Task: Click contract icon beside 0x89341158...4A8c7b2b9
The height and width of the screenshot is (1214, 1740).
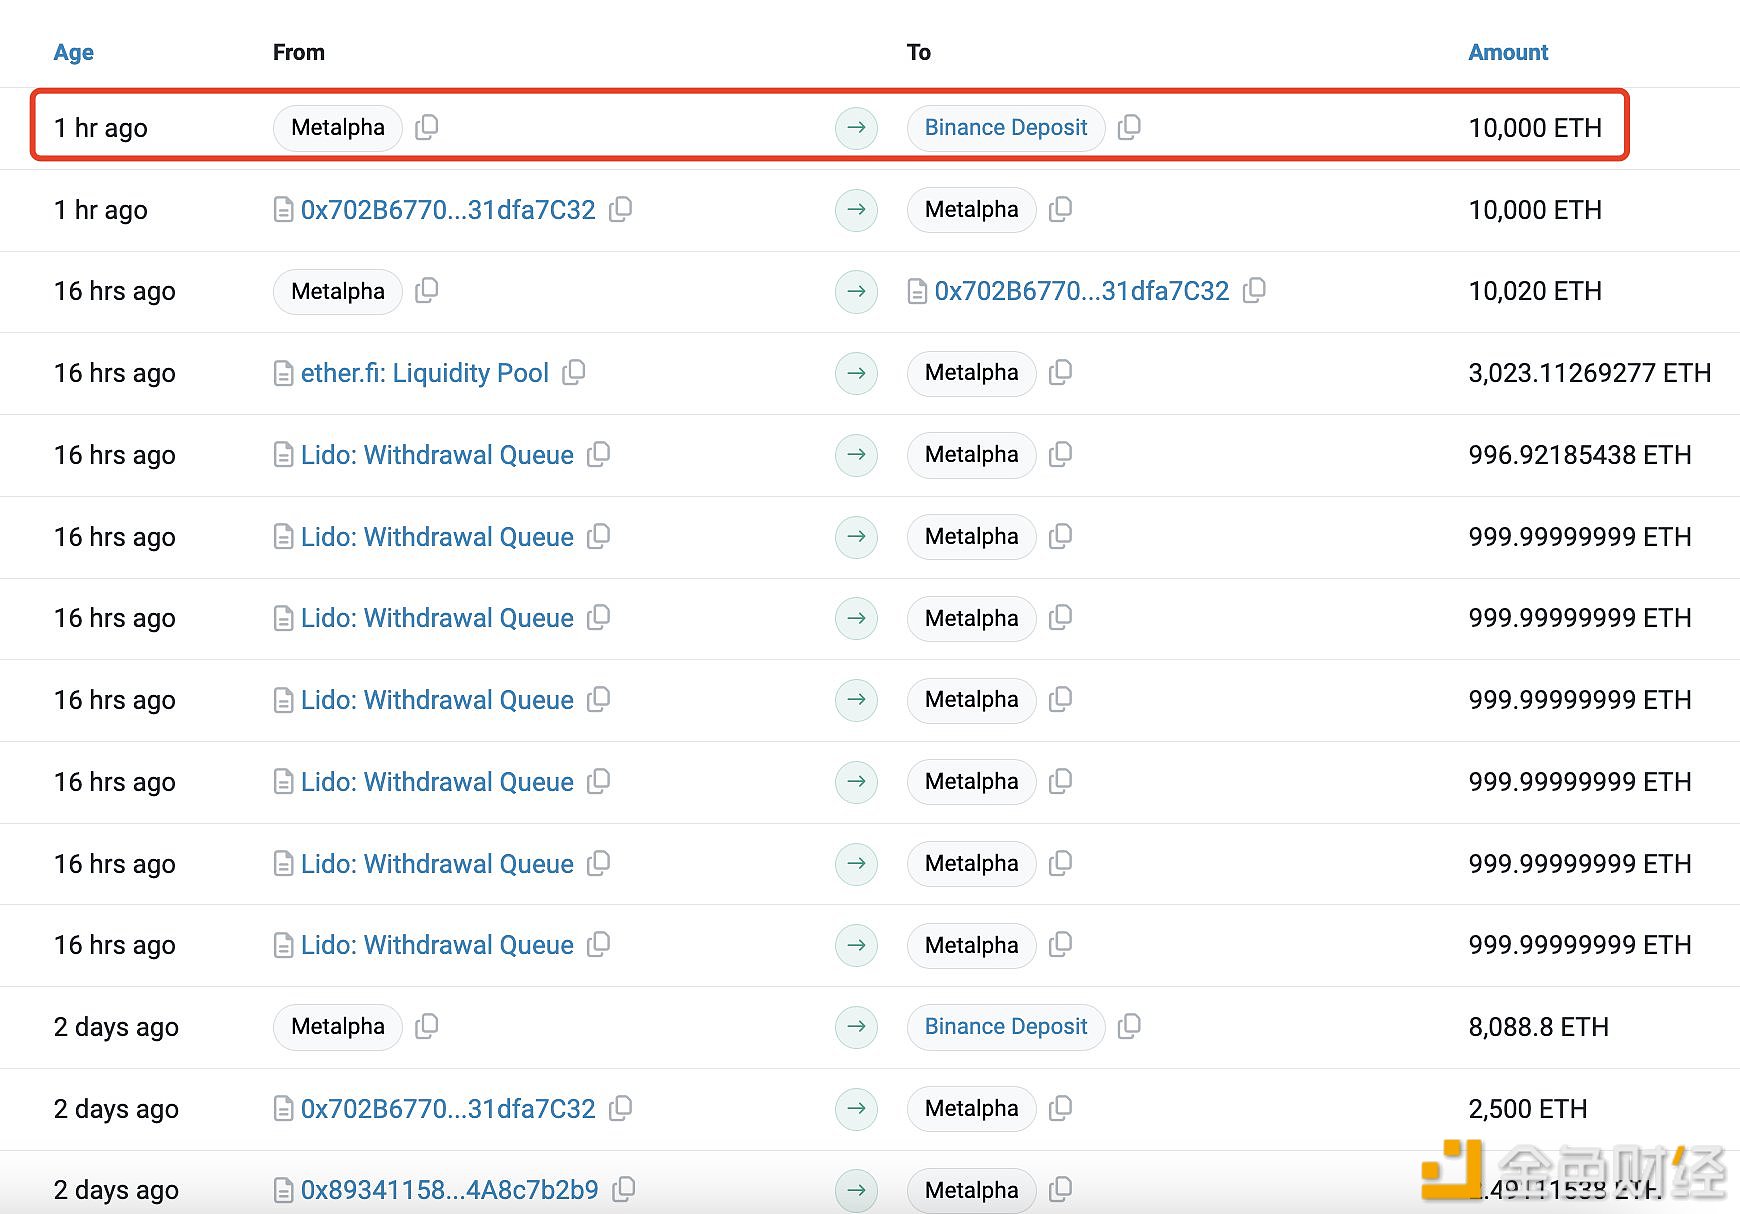Action: click(283, 1191)
